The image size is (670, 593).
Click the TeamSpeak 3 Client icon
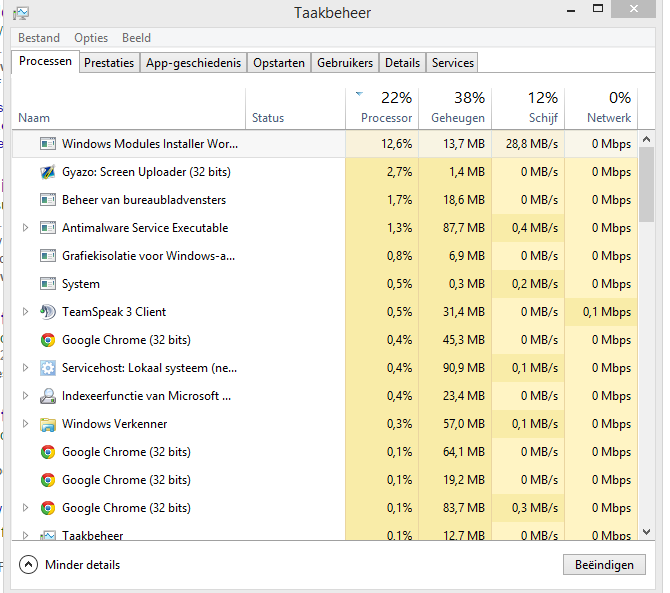click(48, 312)
